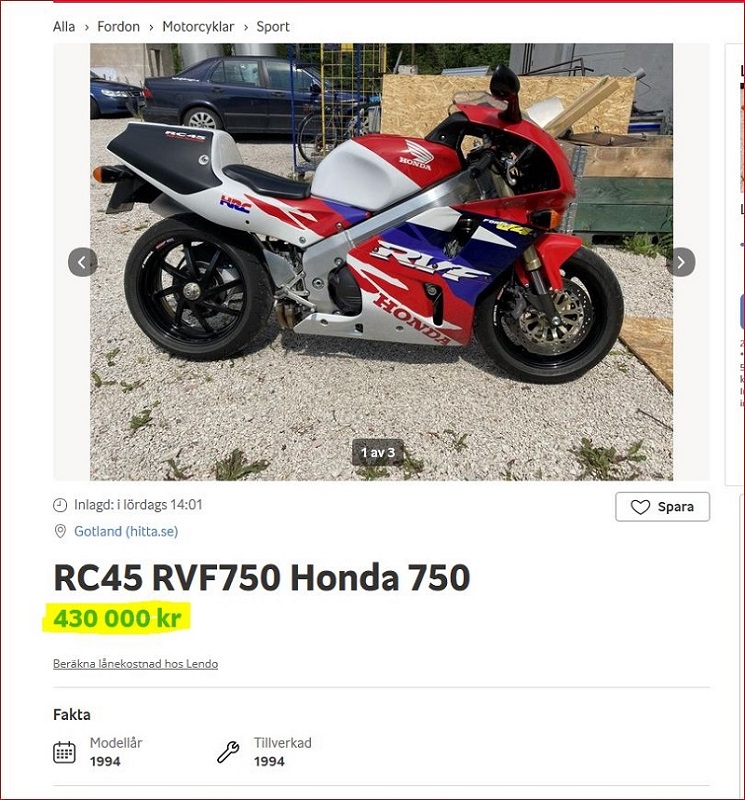
Task: Click the highlighted 430 000 kr price
Action: 117,618
